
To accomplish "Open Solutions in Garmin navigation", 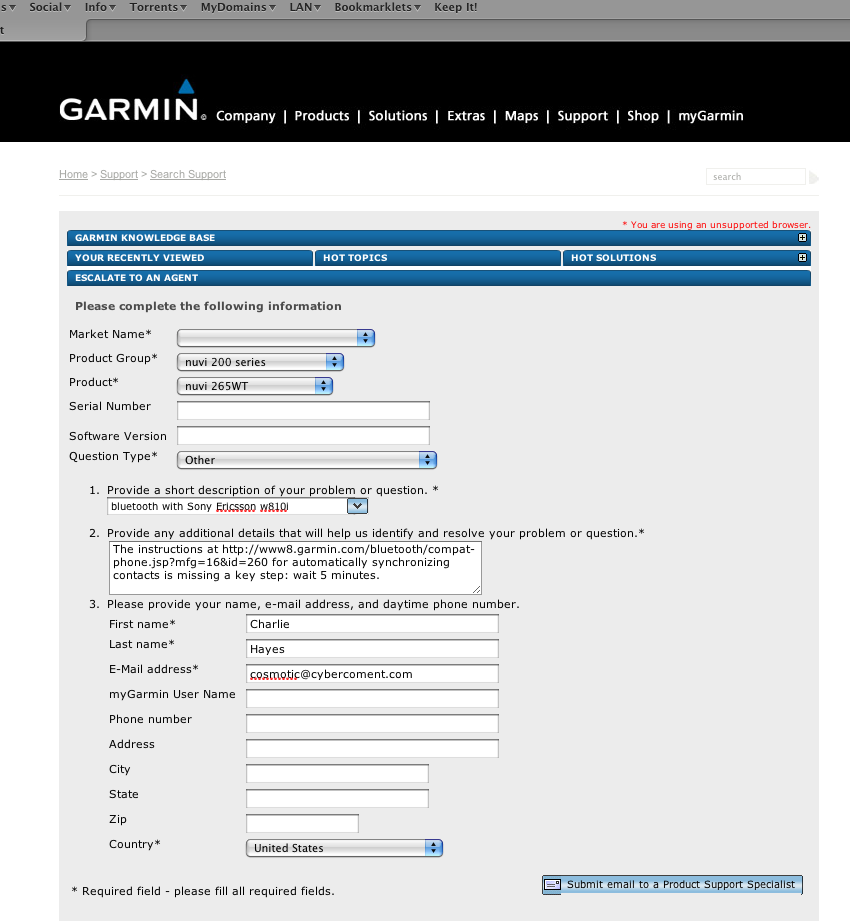I will [x=398, y=116].
